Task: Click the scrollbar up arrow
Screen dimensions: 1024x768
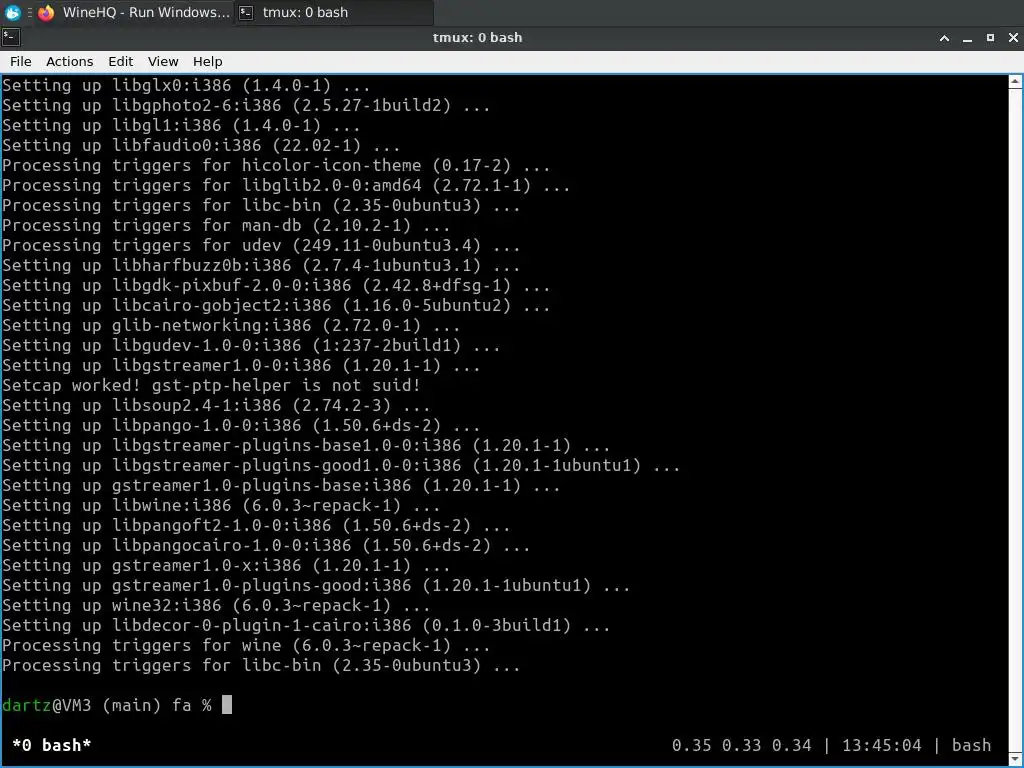Action: pyautogui.click(x=1015, y=82)
